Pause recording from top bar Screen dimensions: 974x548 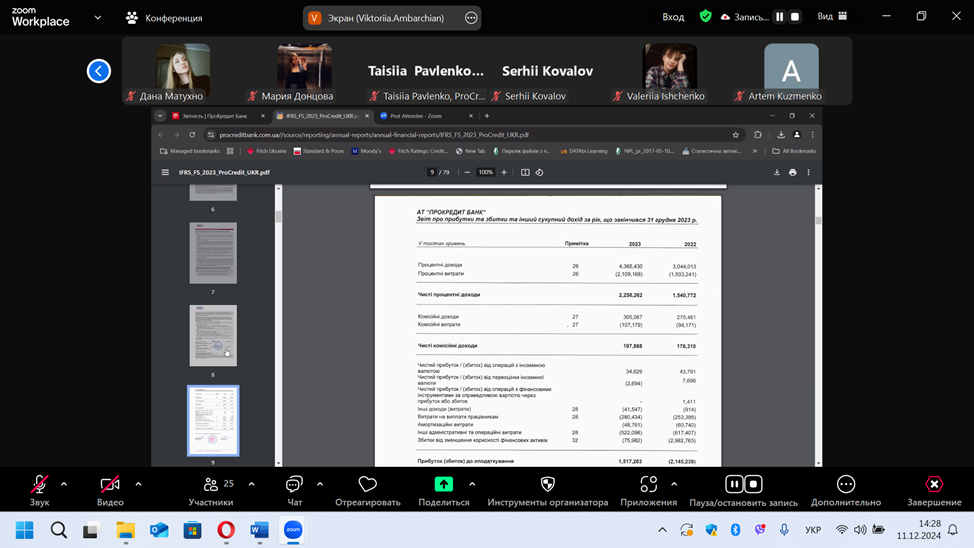(x=780, y=17)
